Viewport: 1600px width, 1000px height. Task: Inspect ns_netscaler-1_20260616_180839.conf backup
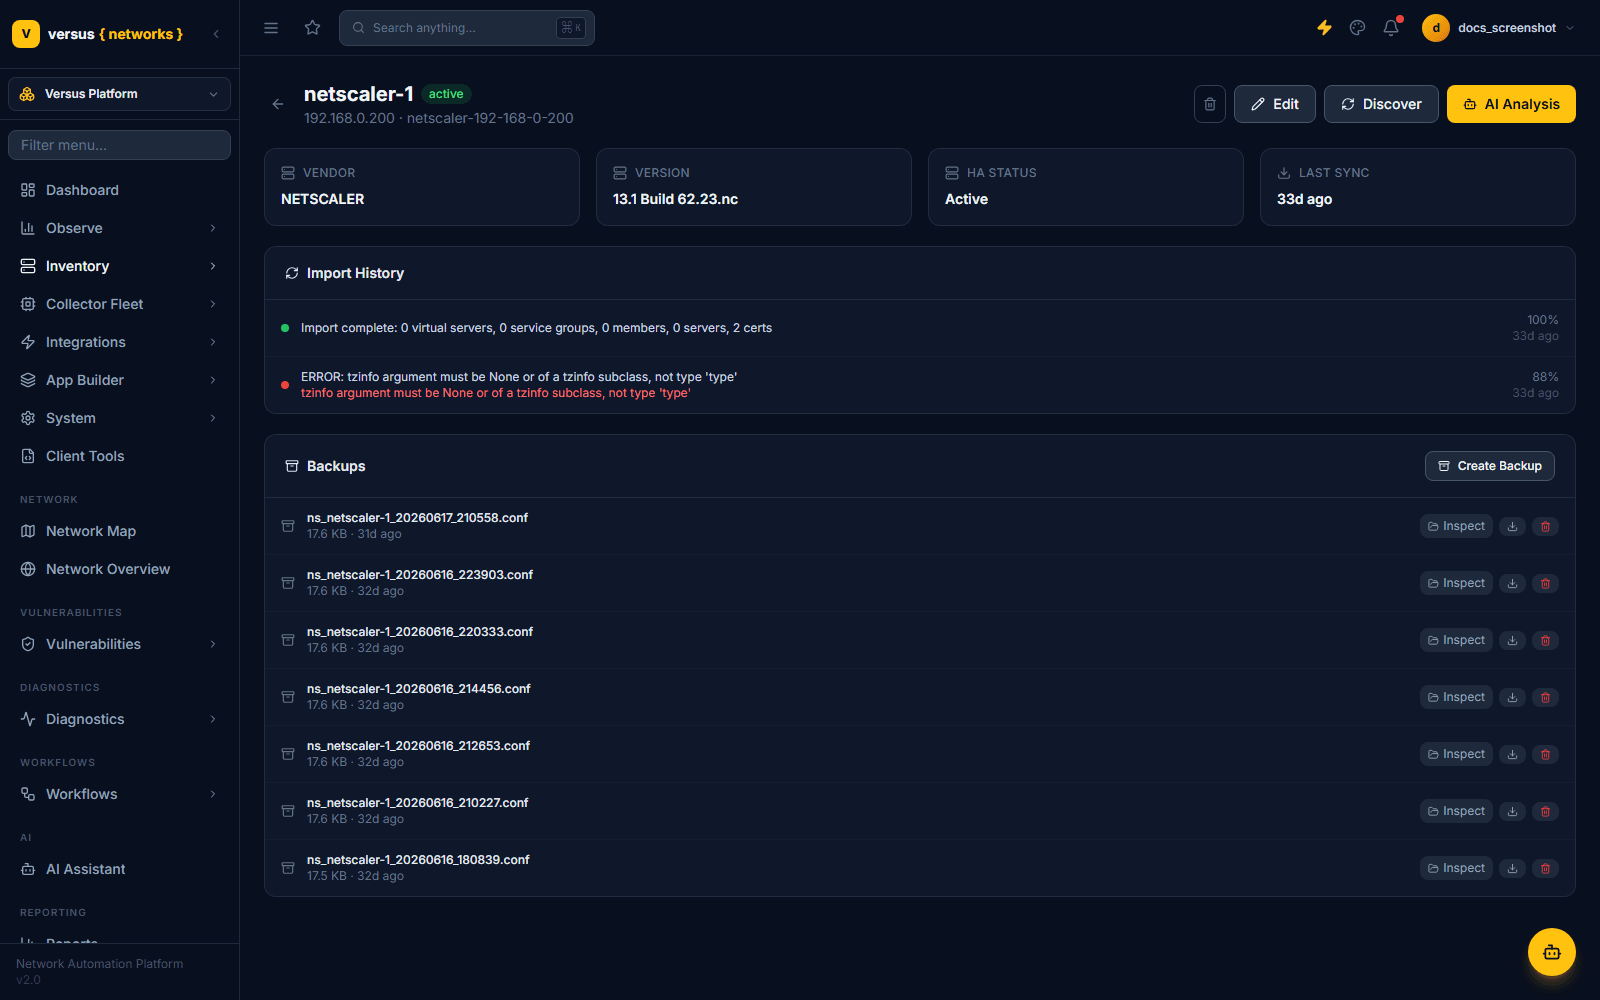tap(1456, 868)
